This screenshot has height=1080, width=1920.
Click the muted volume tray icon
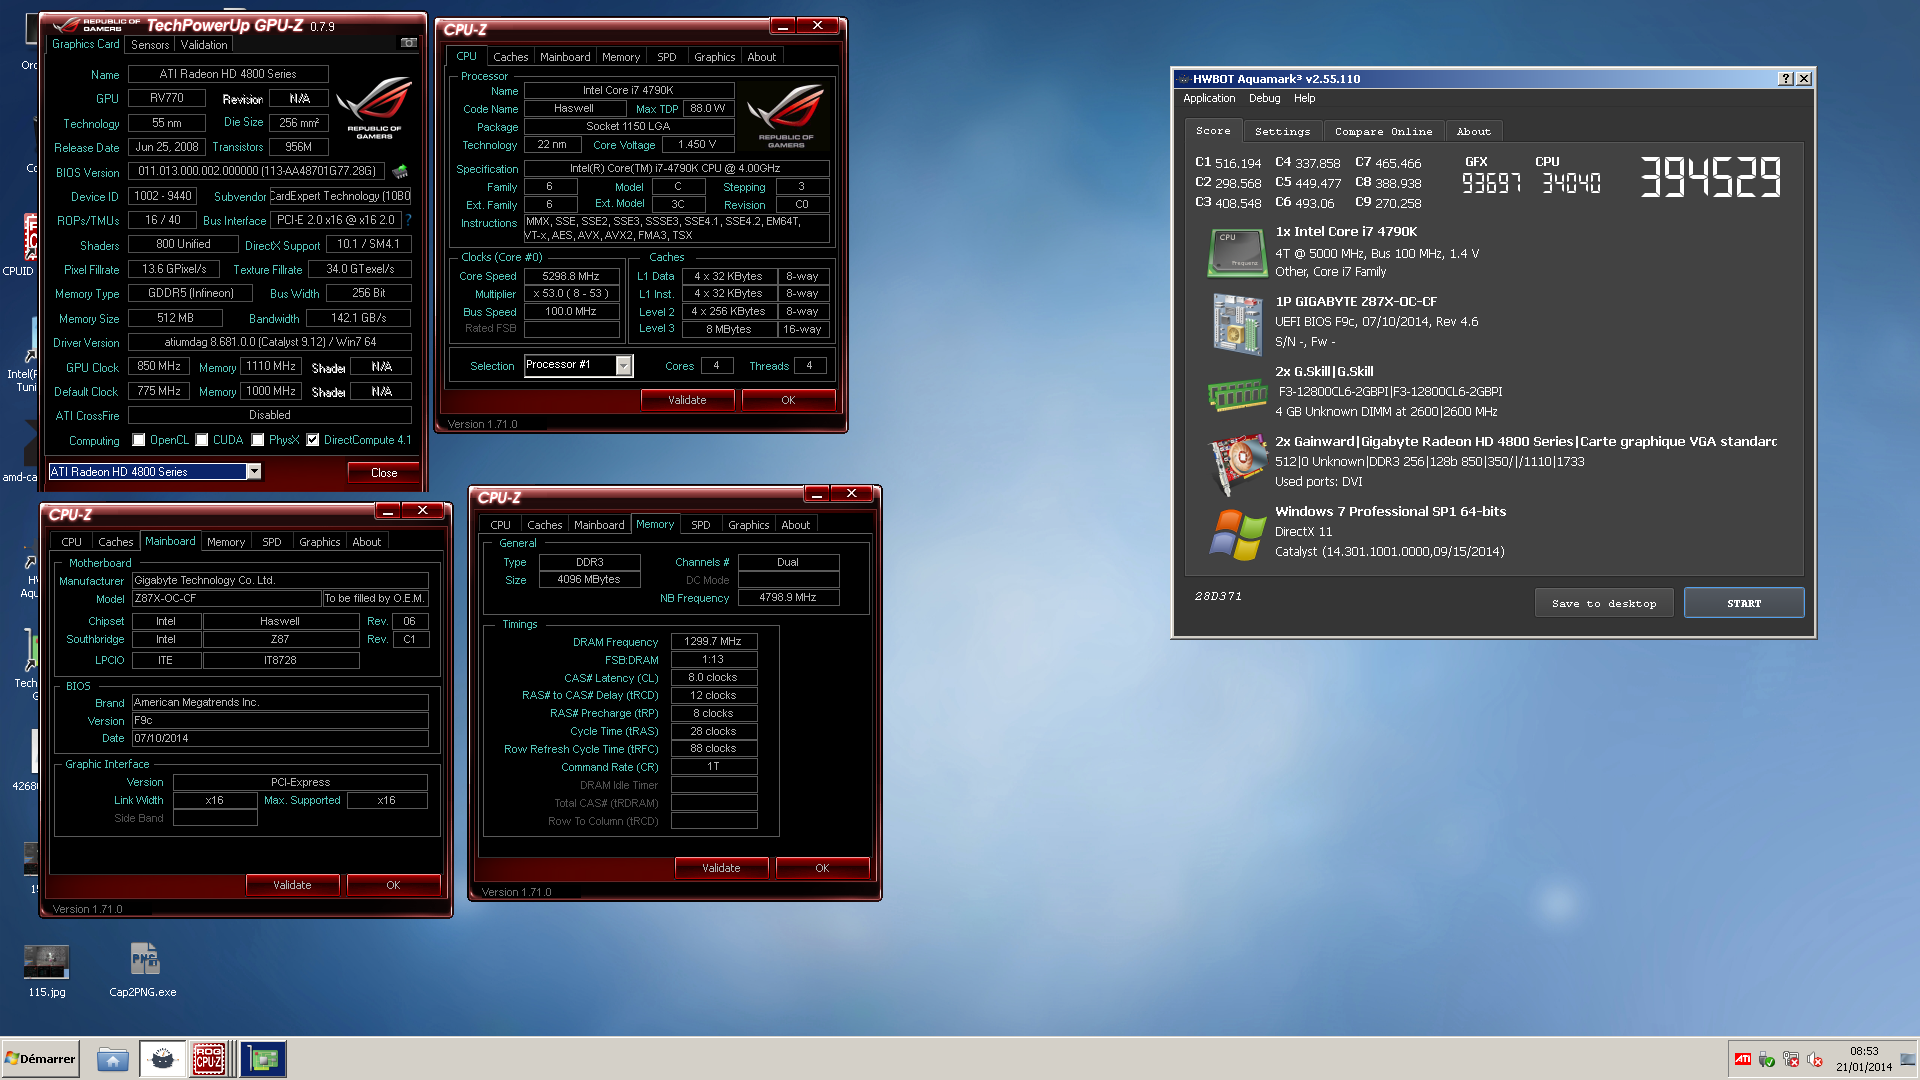pos(1815,1059)
